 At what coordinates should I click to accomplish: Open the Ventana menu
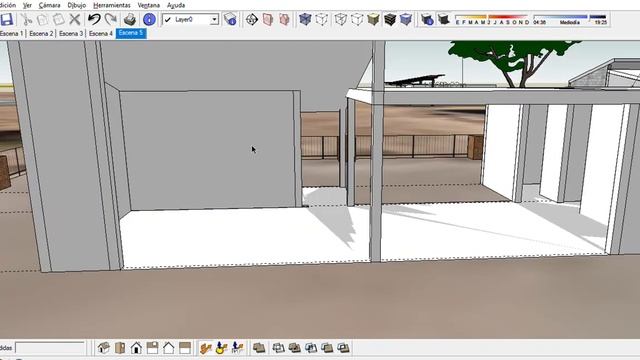point(149,5)
